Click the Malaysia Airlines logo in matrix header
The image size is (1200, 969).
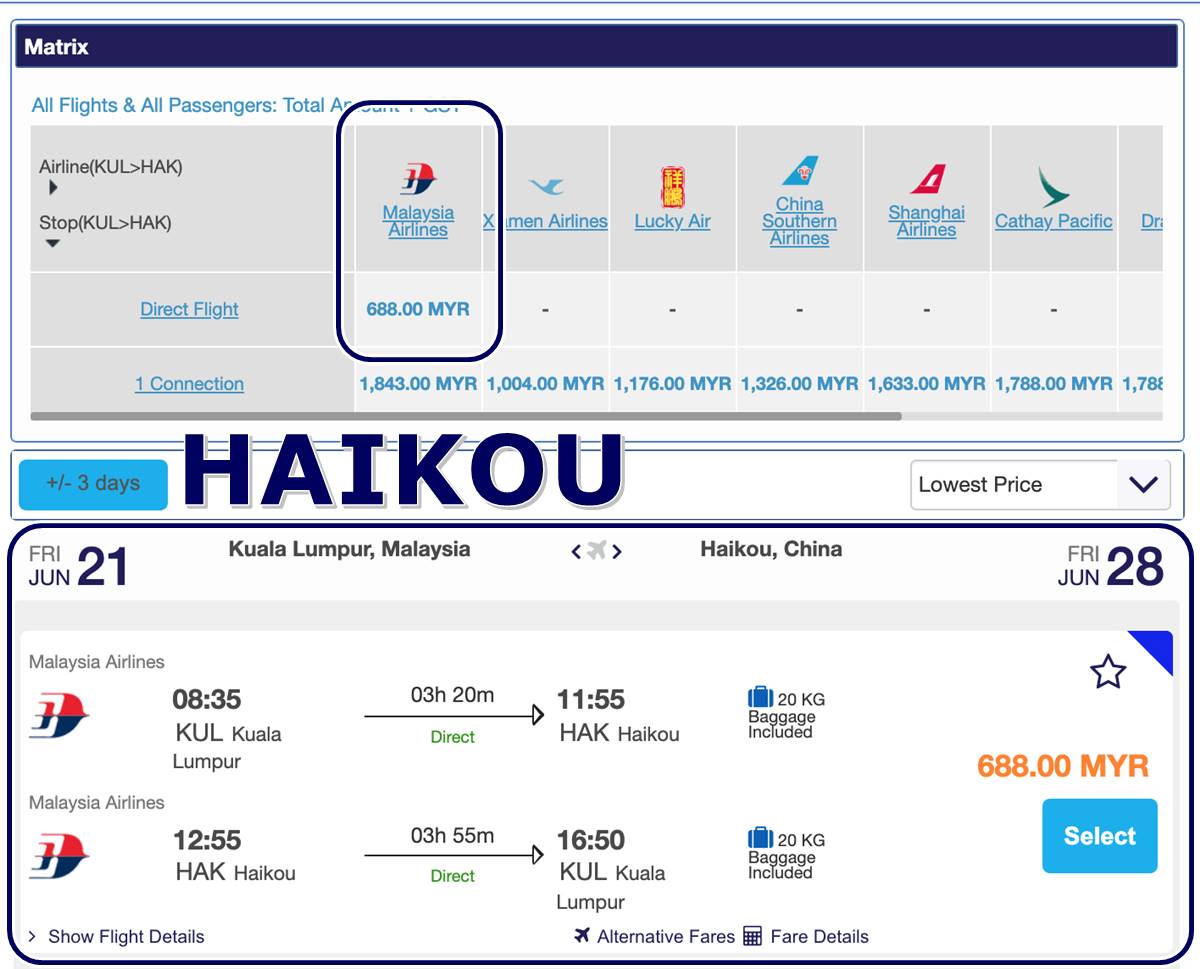point(418,180)
